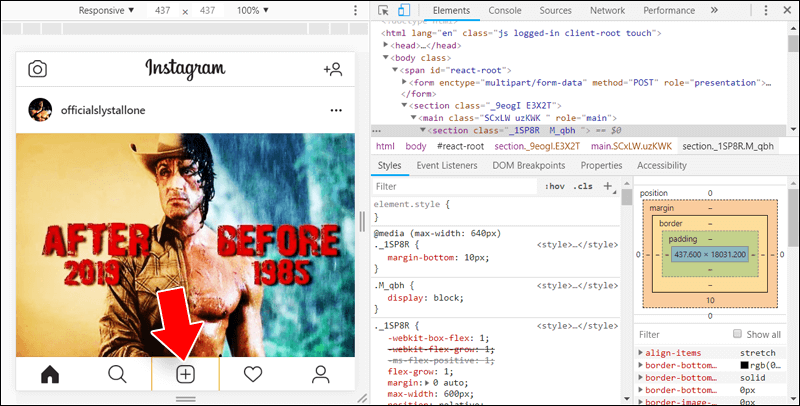
Task: Click the viewport height field
Action: click(207, 10)
